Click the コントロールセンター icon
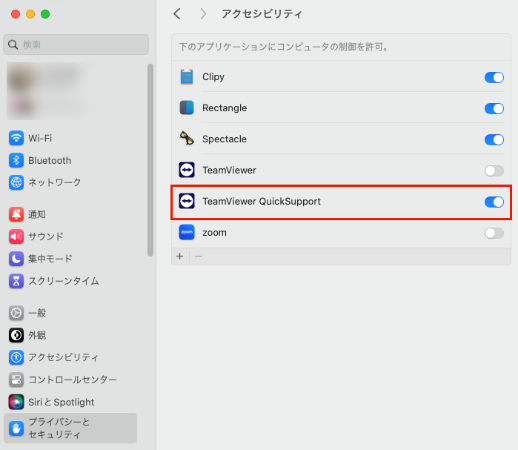This screenshot has height=450, width=518. pyautogui.click(x=16, y=380)
